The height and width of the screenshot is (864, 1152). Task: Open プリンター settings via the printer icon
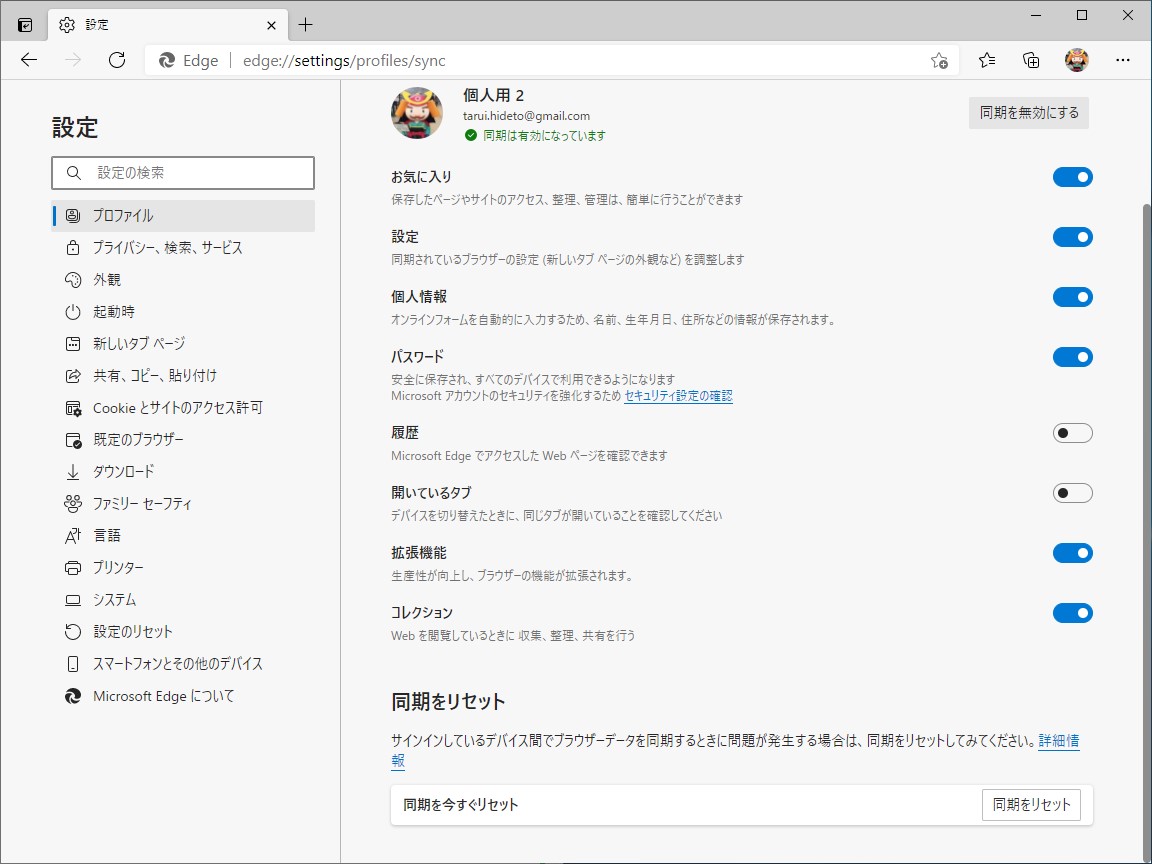coord(71,567)
